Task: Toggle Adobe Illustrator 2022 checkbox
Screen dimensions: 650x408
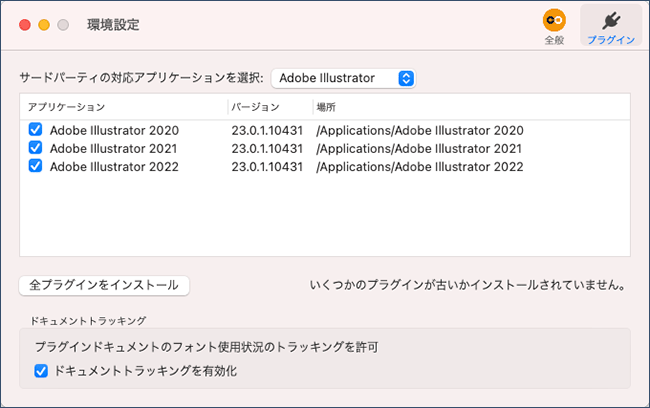Action: click(x=35, y=166)
